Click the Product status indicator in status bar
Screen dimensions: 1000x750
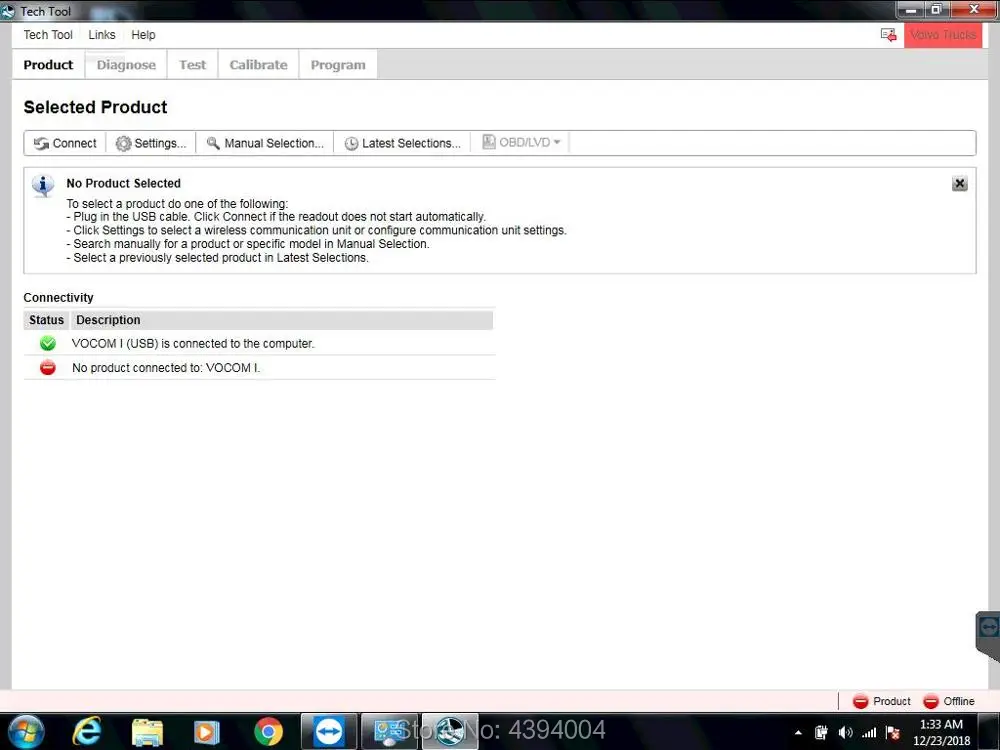(881, 701)
